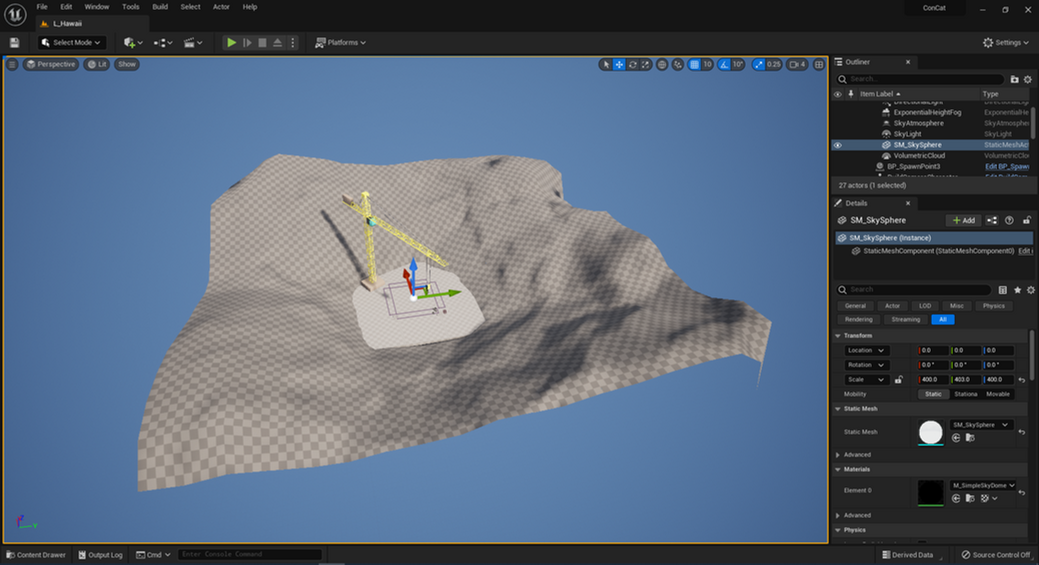
Task: Click the Details property search field
Action: coord(914,289)
